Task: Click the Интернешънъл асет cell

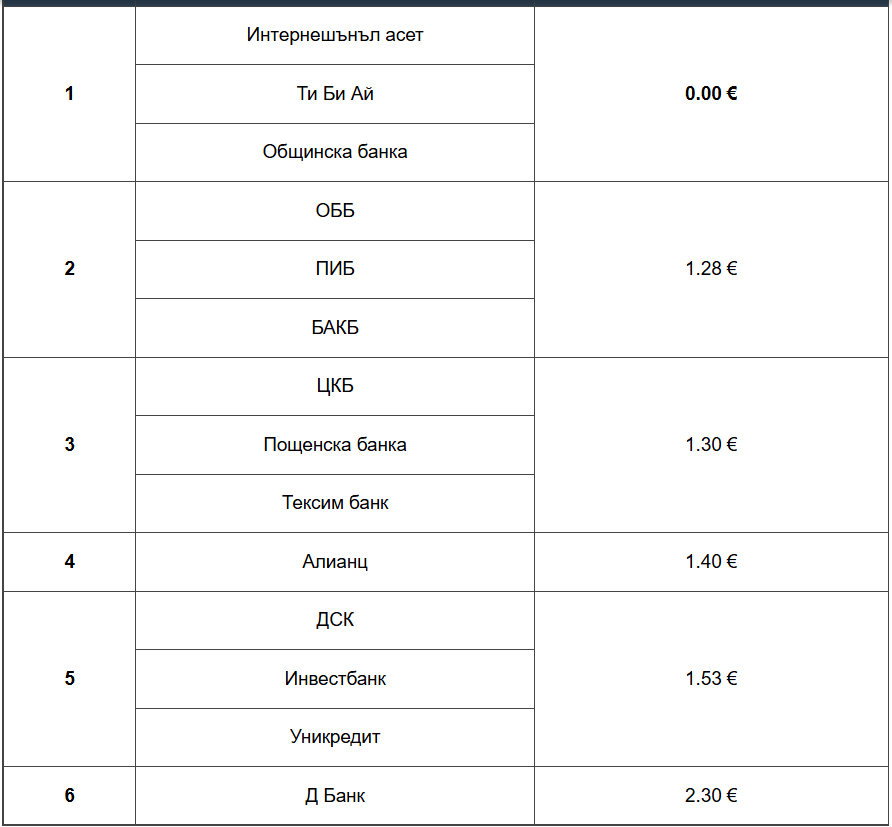Action: pos(335,36)
